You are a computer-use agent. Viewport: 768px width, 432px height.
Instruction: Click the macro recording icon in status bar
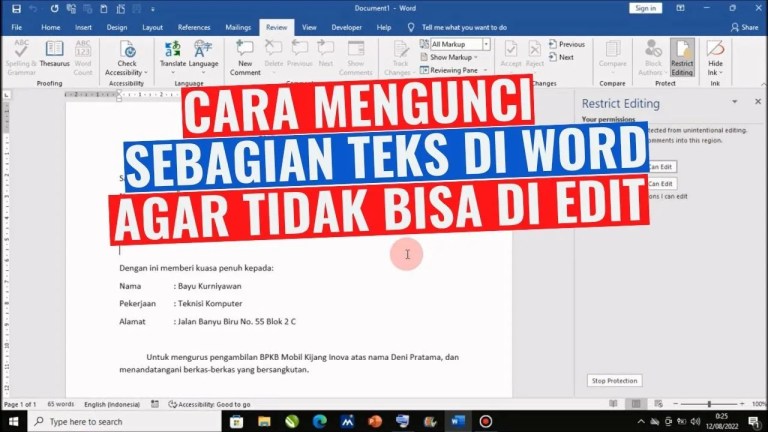coord(155,404)
